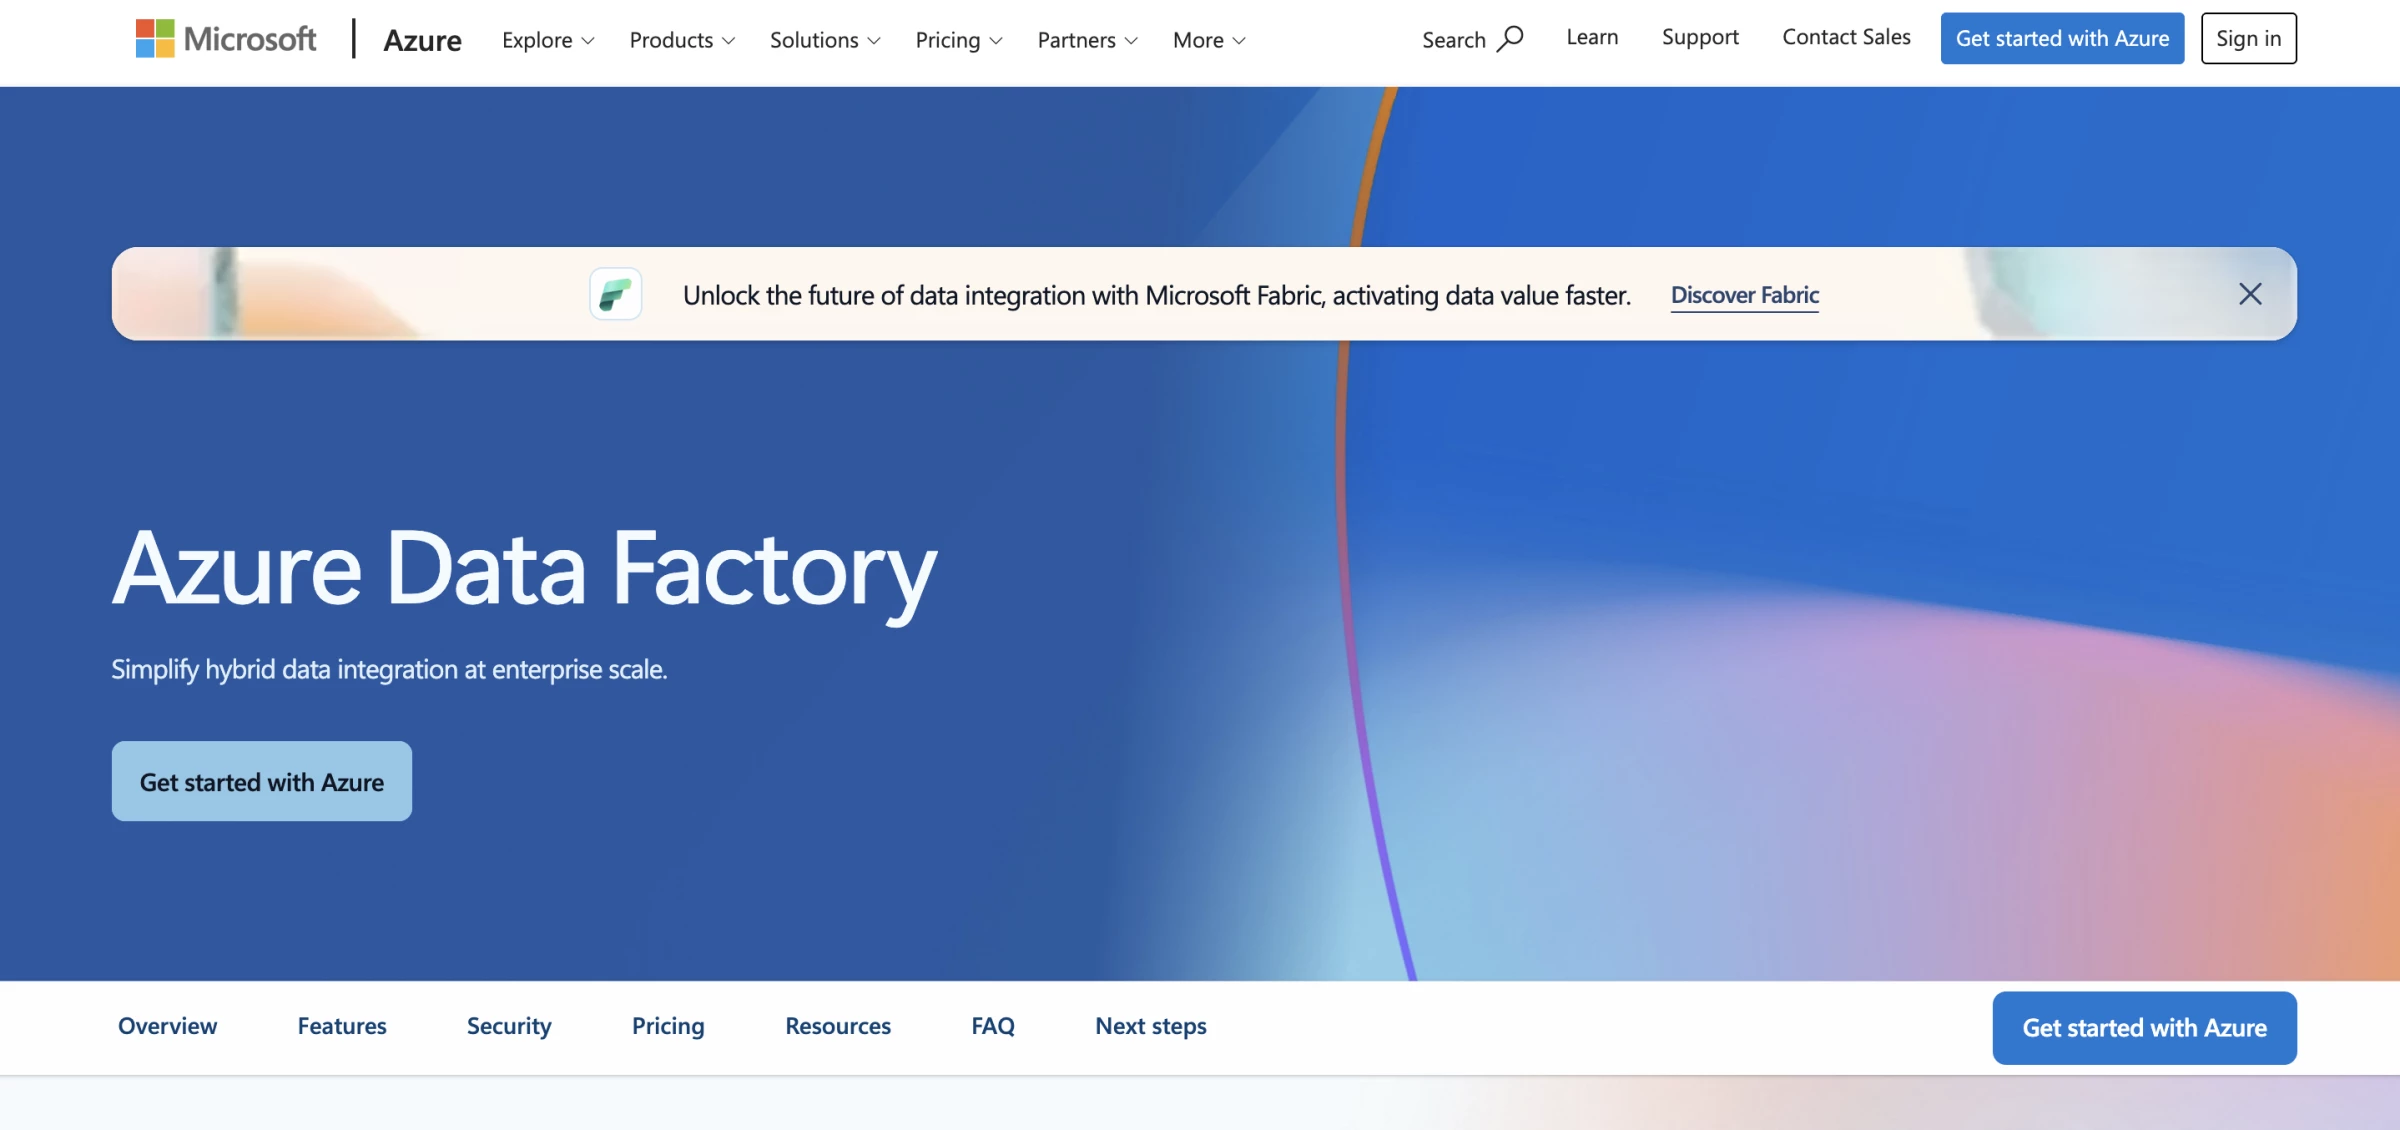Click the Microsoft logo

click(226, 39)
